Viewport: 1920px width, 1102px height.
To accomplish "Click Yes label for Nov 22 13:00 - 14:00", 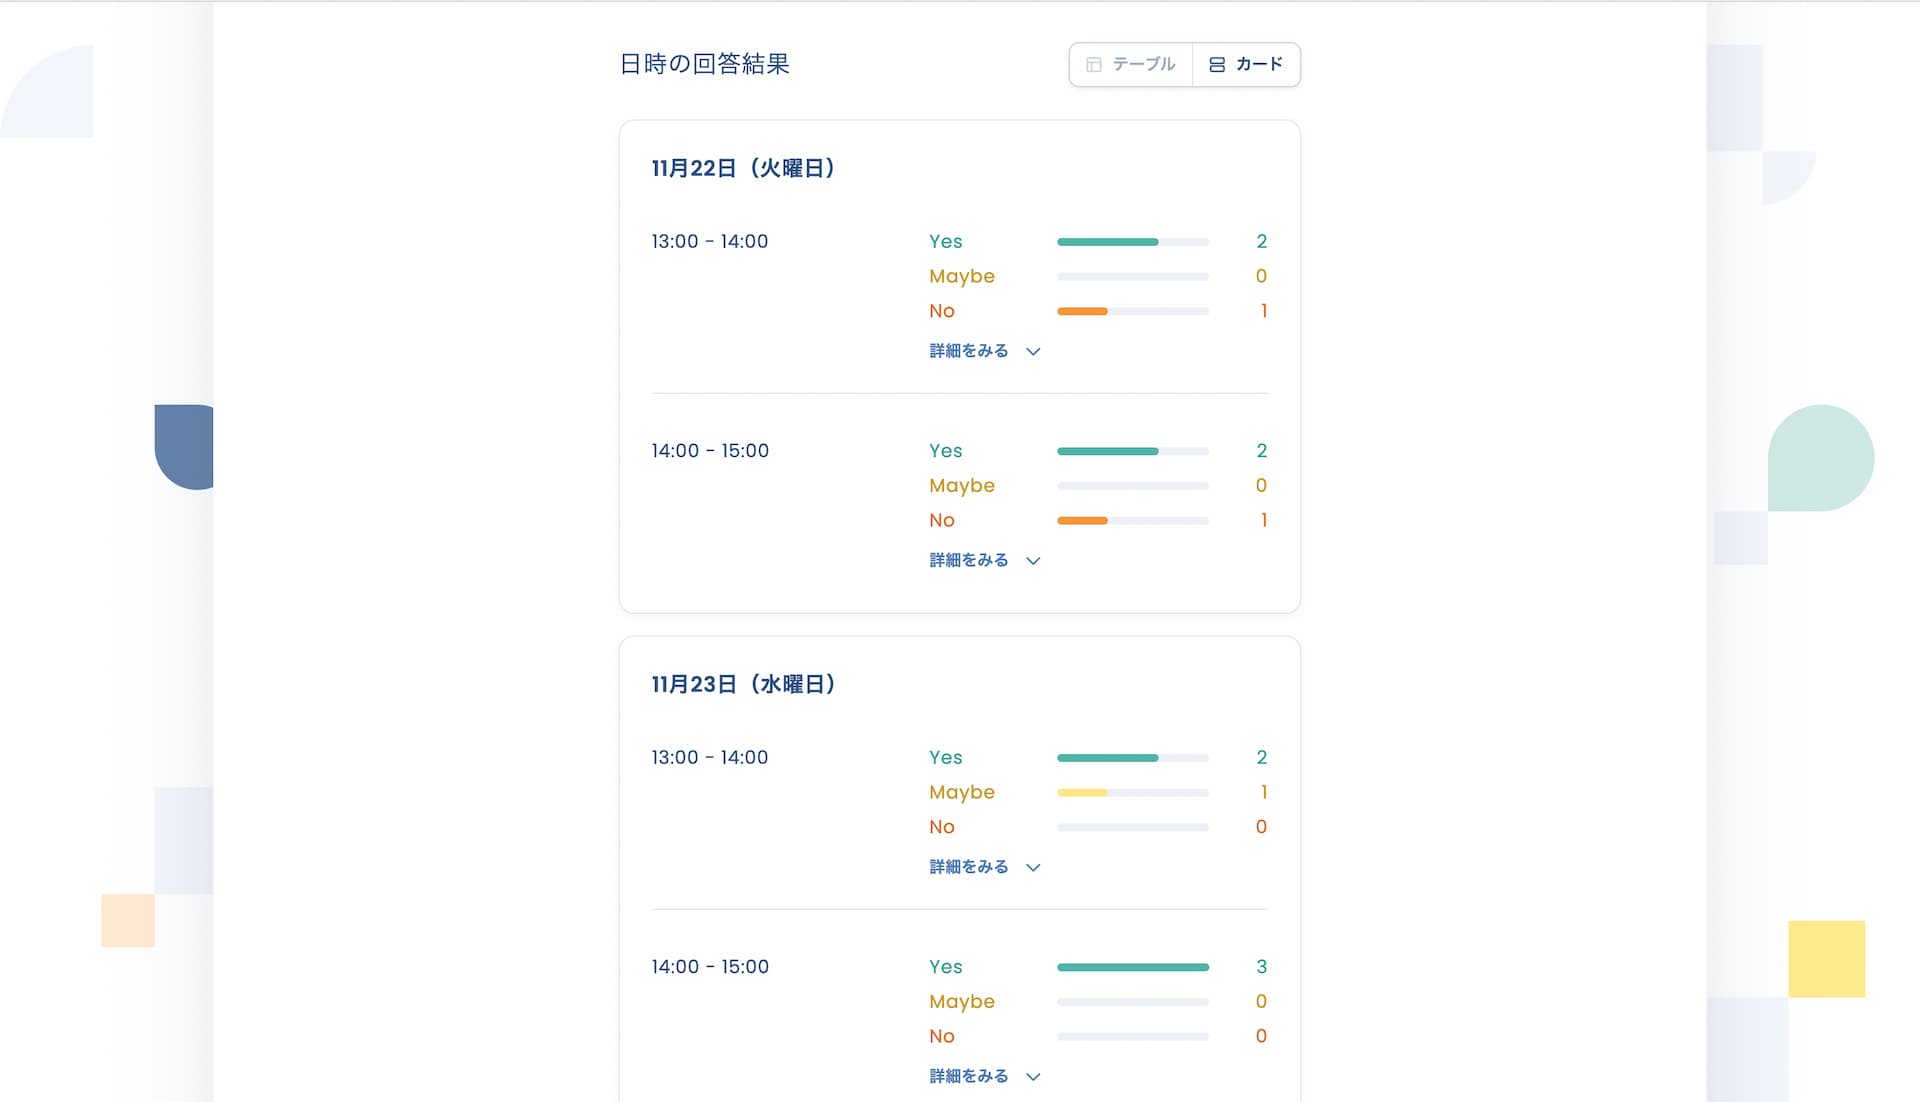I will (x=946, y=241).
